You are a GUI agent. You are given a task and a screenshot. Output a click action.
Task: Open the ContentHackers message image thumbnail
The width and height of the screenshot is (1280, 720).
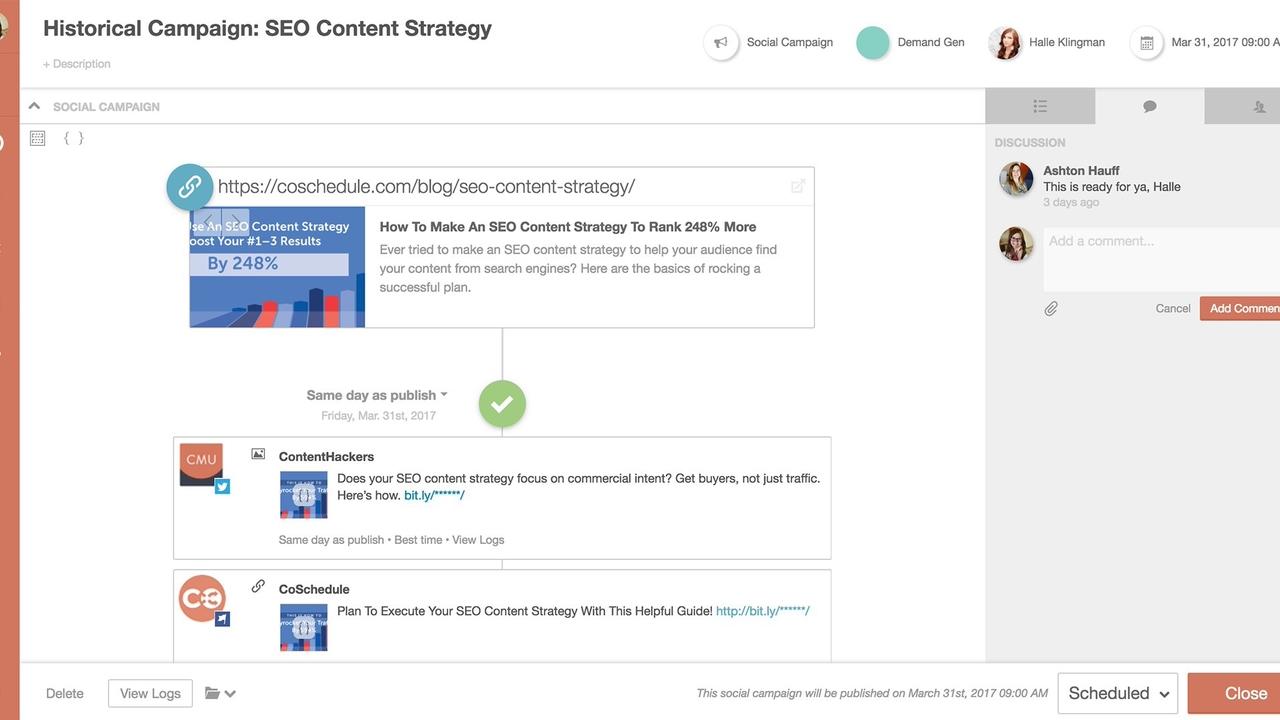pyautogui.click(x=304, y=494)
